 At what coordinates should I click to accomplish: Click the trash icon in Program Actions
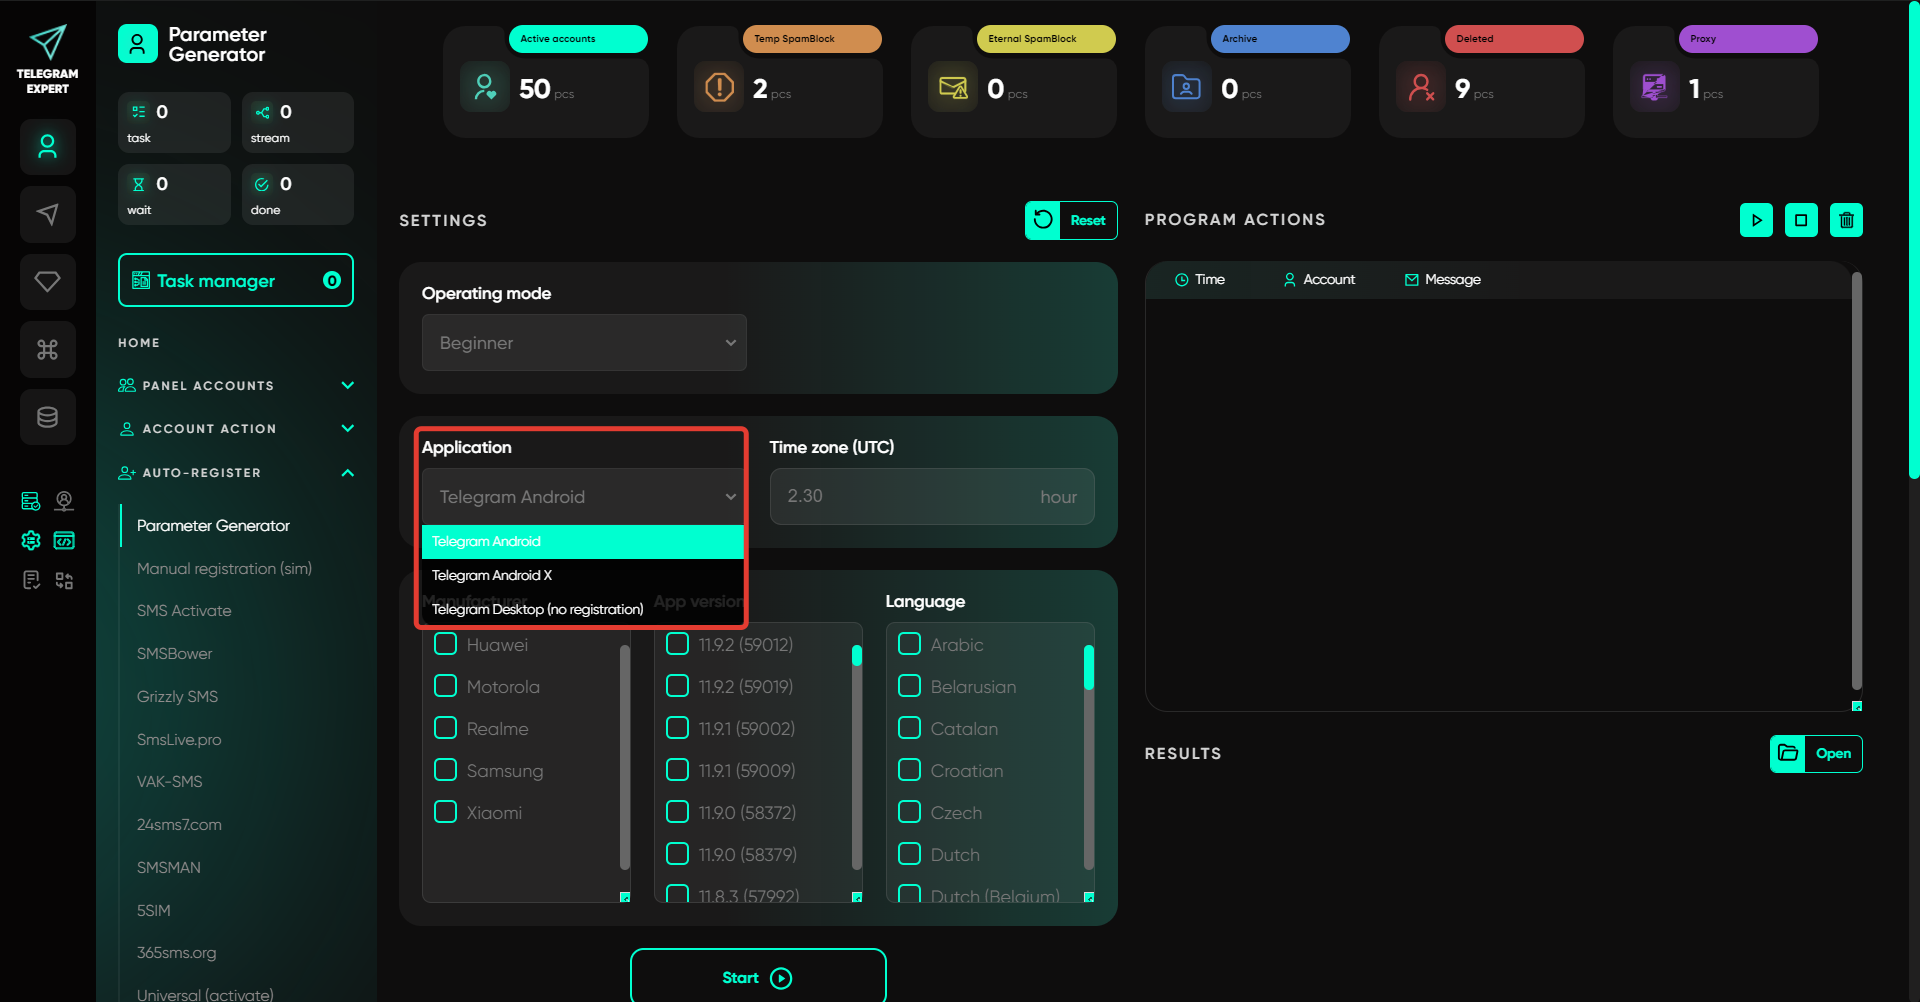[x=1846, y=220]
